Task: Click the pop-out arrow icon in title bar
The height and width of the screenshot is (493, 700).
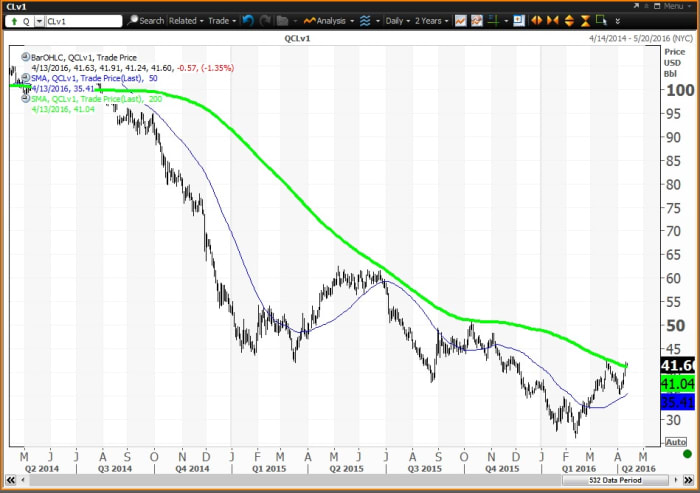Action: tap(636, 6)
